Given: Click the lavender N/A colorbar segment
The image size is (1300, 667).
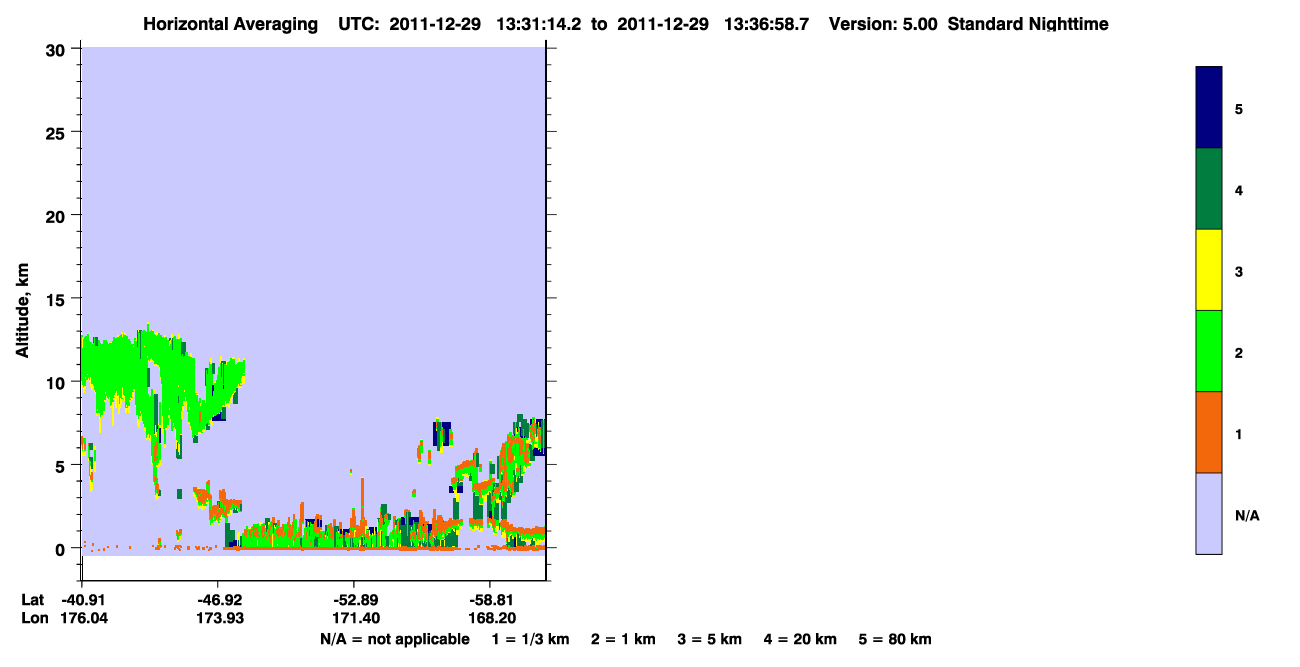Looking at the screenshot, I should 1209,513.
